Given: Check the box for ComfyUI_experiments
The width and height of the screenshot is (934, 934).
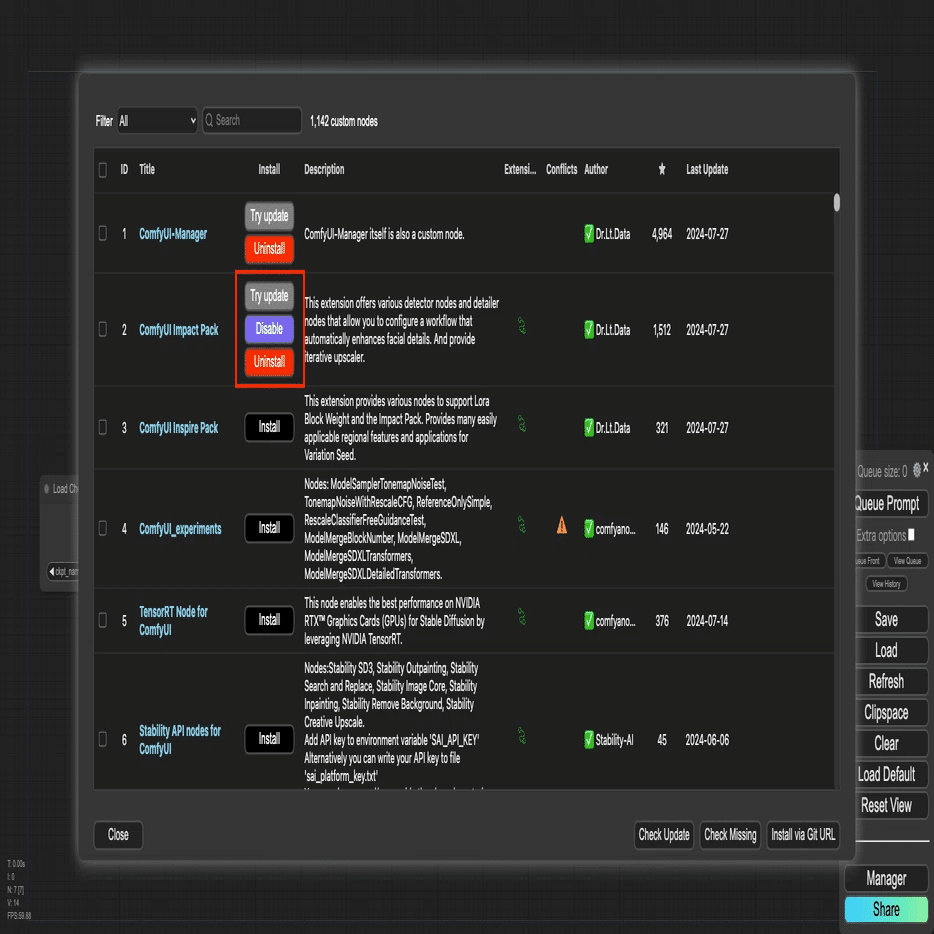Looking at the screenshot, I should 102,528.
